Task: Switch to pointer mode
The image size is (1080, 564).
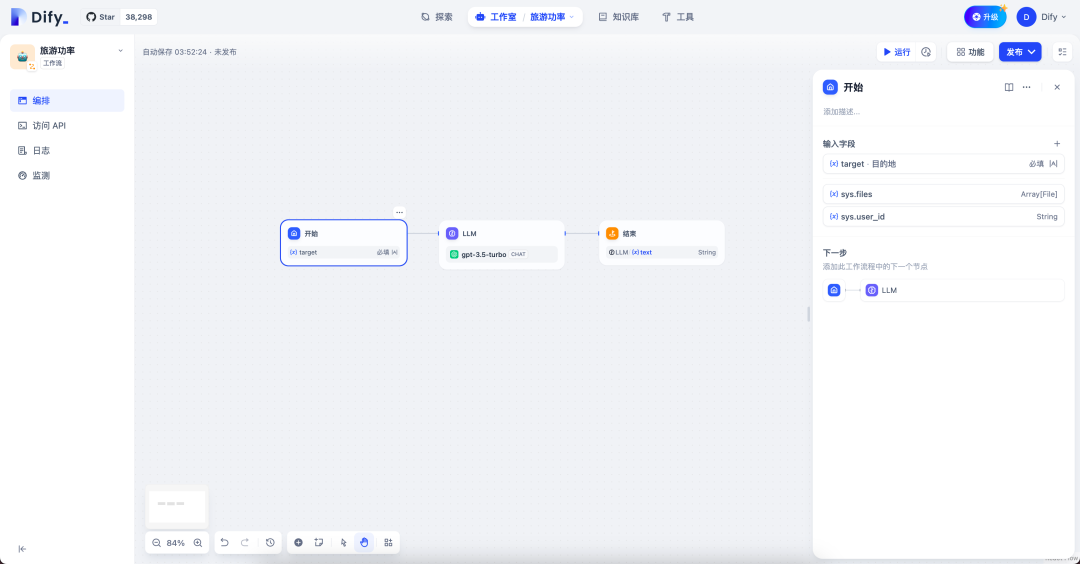Action: pos(344,543)
